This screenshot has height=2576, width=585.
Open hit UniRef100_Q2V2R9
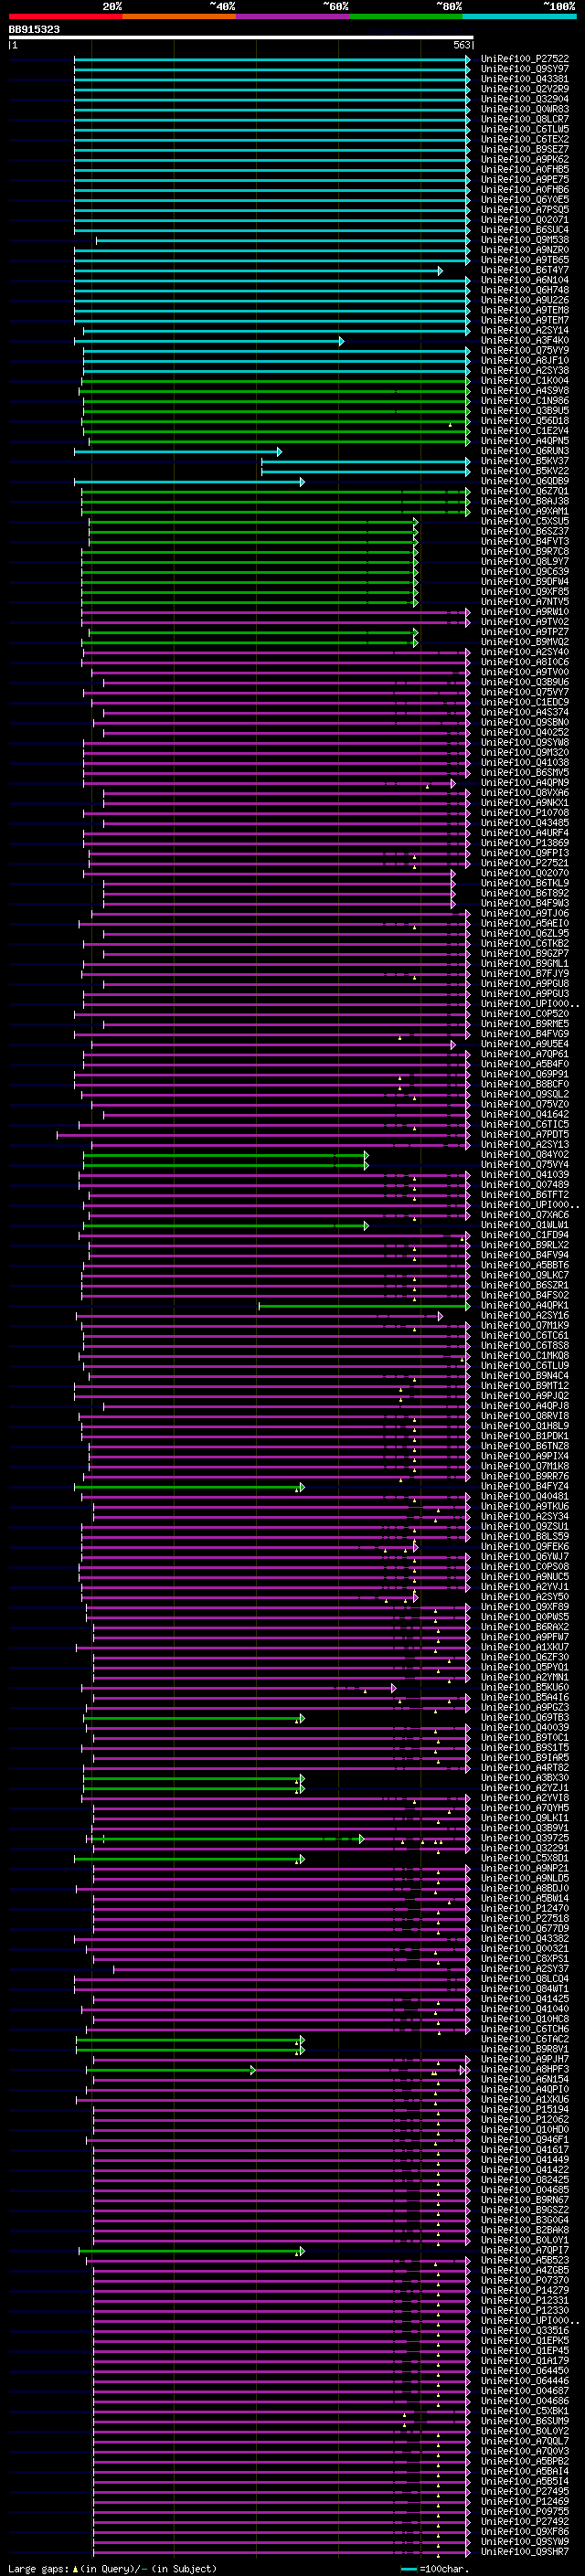click(x=525, y=89)
